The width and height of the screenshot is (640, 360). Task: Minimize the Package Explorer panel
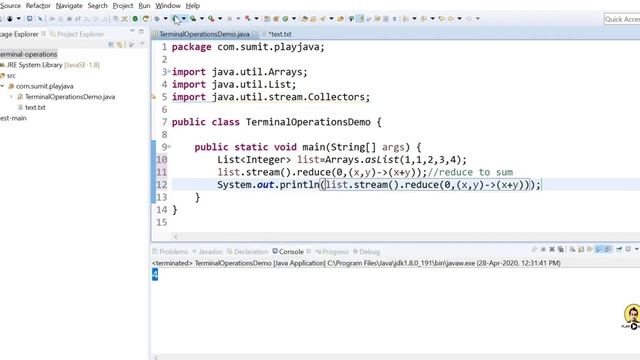pos(132,31)
